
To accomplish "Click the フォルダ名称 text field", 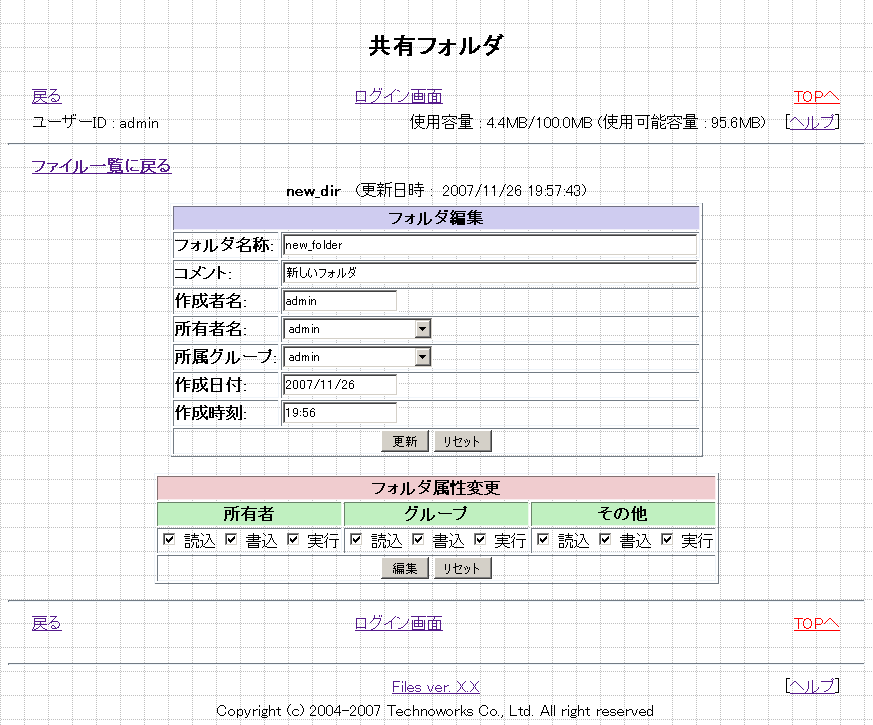I will (489, 245).
